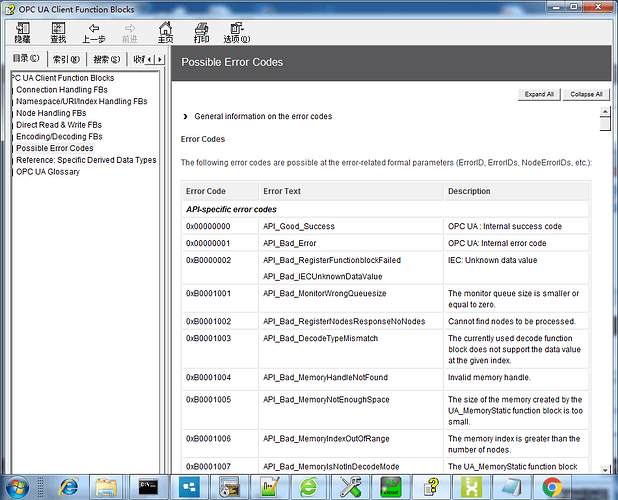
Task: Click the Locate (查找) toolbar icon
Action: pyautogui.click(x=58, y=33)
